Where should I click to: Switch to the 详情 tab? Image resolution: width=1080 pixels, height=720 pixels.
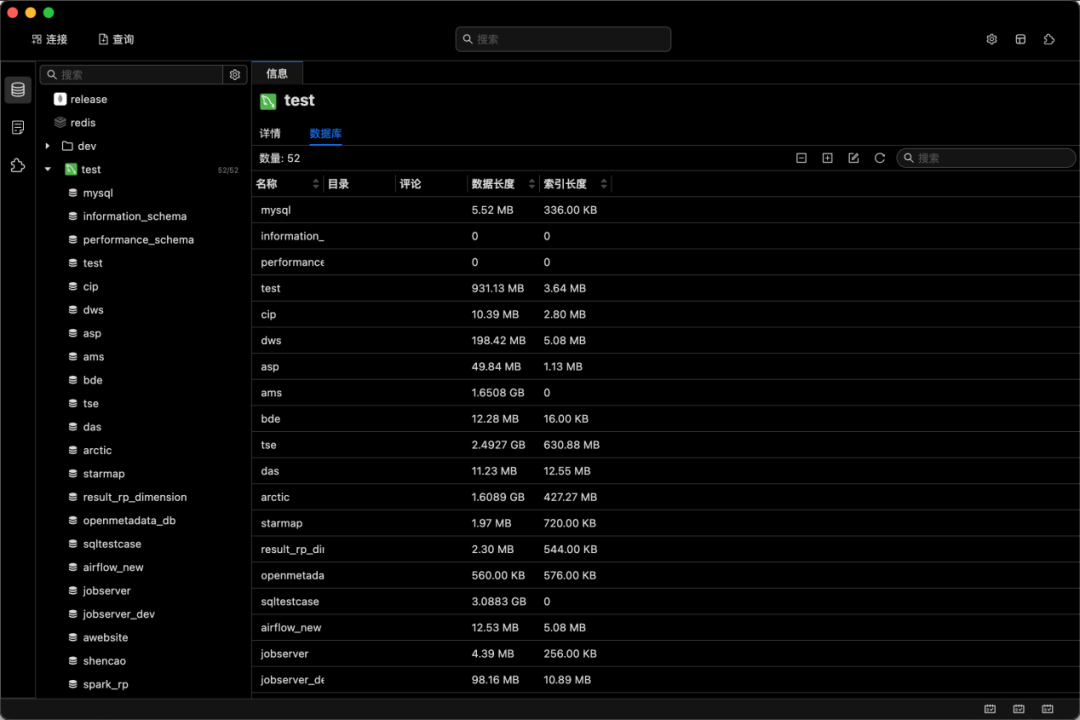pyautogui.click(x=270, y=133)
